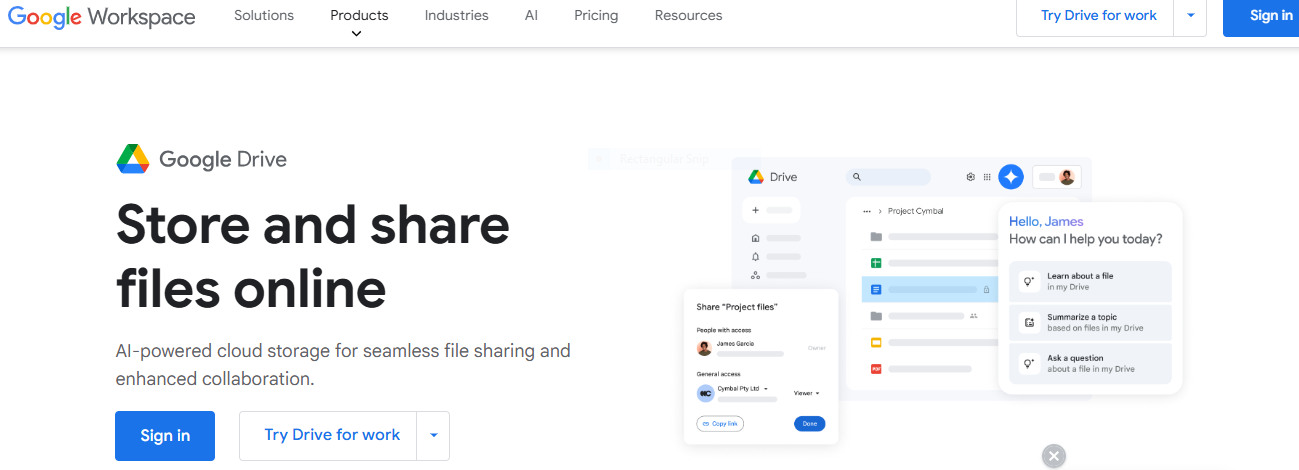This screenshot has width=1299, height=470.
Task: Click the Drive logo in the mockup window
Action: (x=756, y=177)
